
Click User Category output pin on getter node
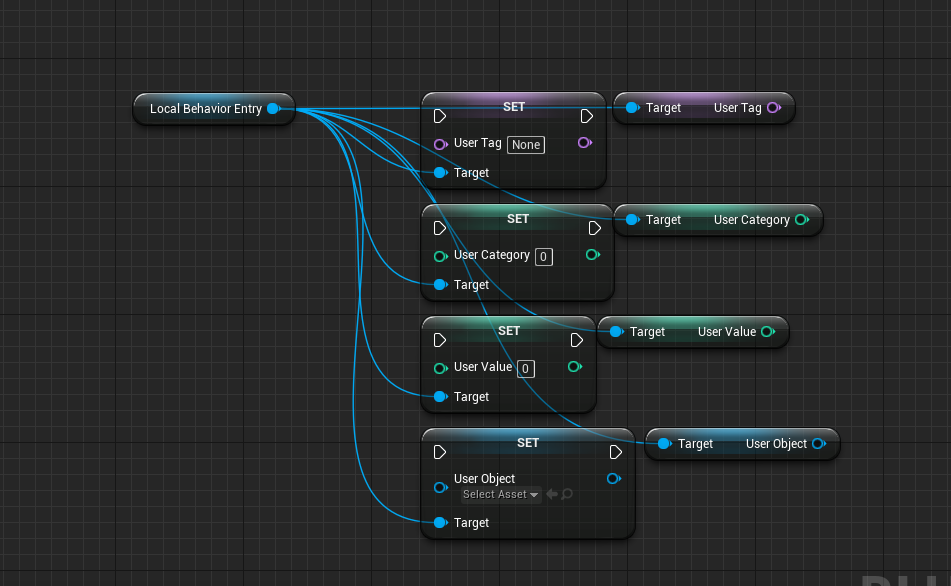click(x=801, y=220)
